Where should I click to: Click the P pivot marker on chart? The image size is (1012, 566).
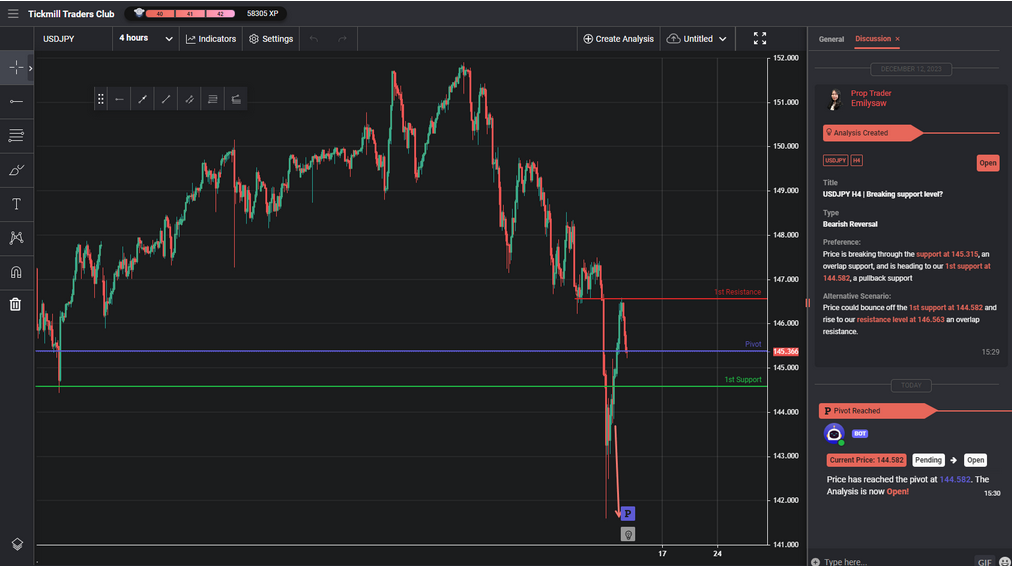[627, 514]
